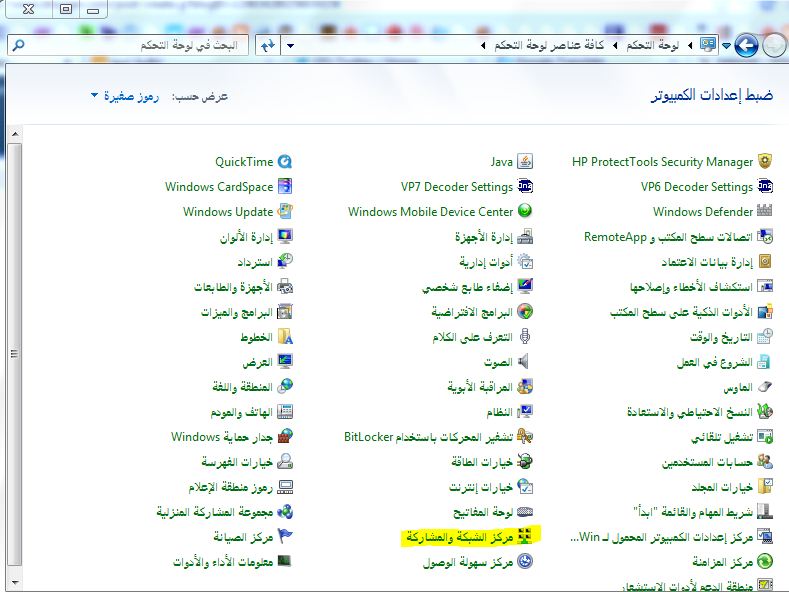Open مركز المزامنة sync icon
The image size is (789, 592).
765,562
